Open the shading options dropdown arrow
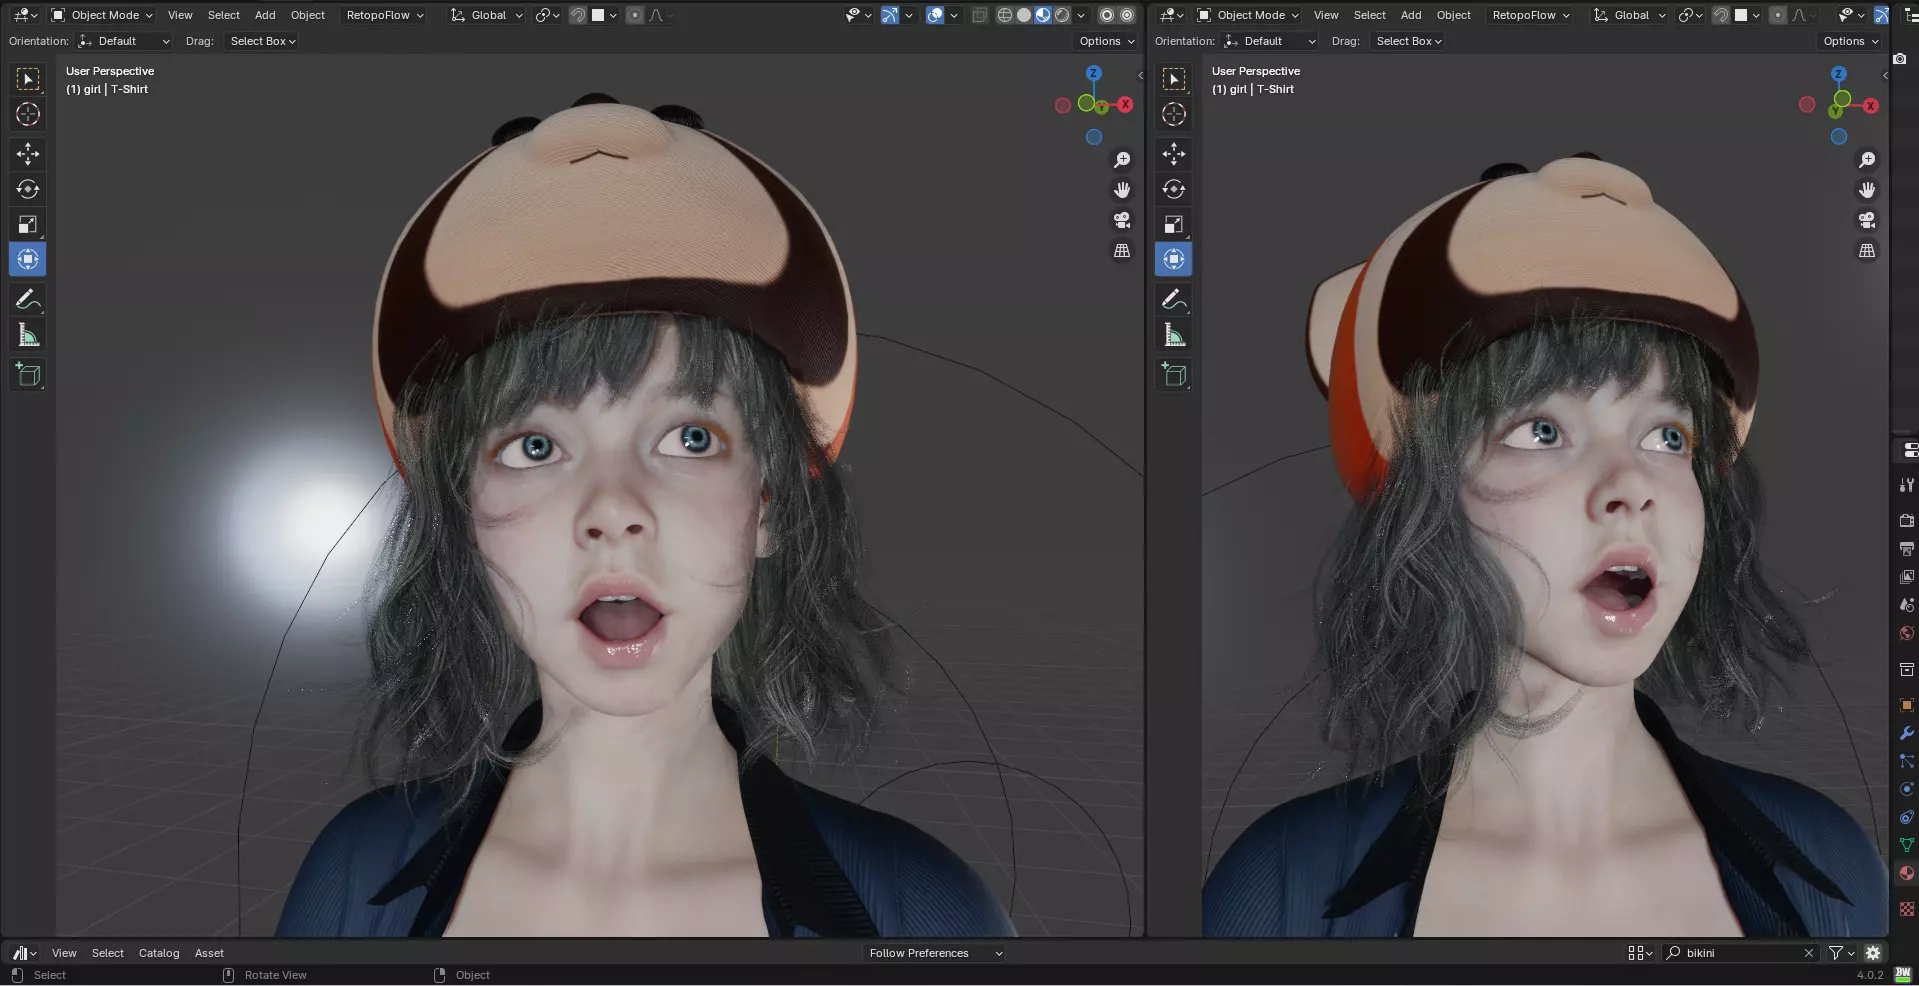Viewport: 1919px width, 986px height. 1081,15
